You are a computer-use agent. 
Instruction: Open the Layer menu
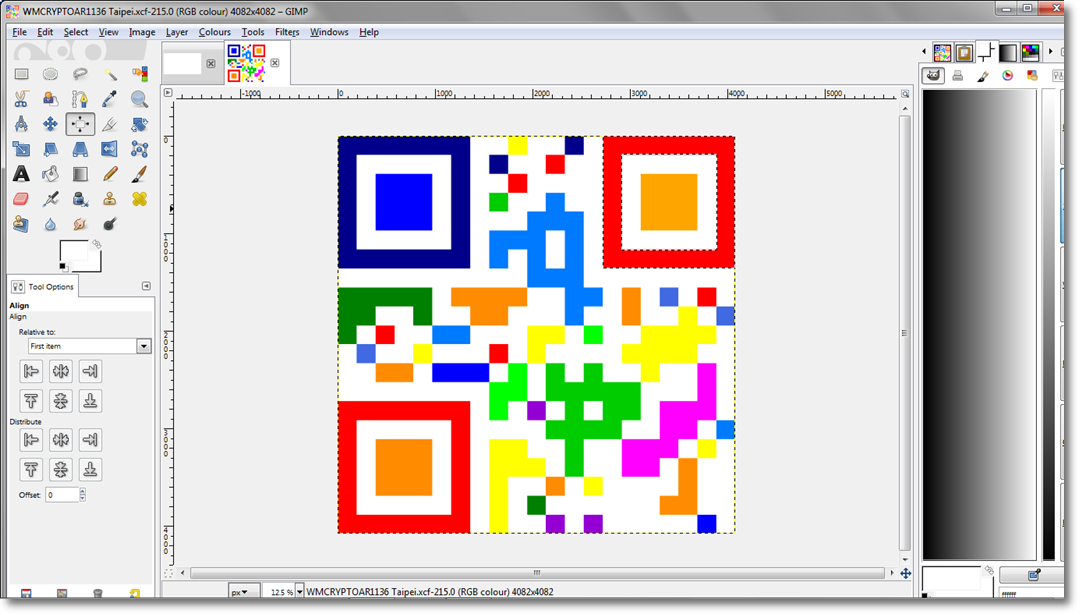pos(176,32)
